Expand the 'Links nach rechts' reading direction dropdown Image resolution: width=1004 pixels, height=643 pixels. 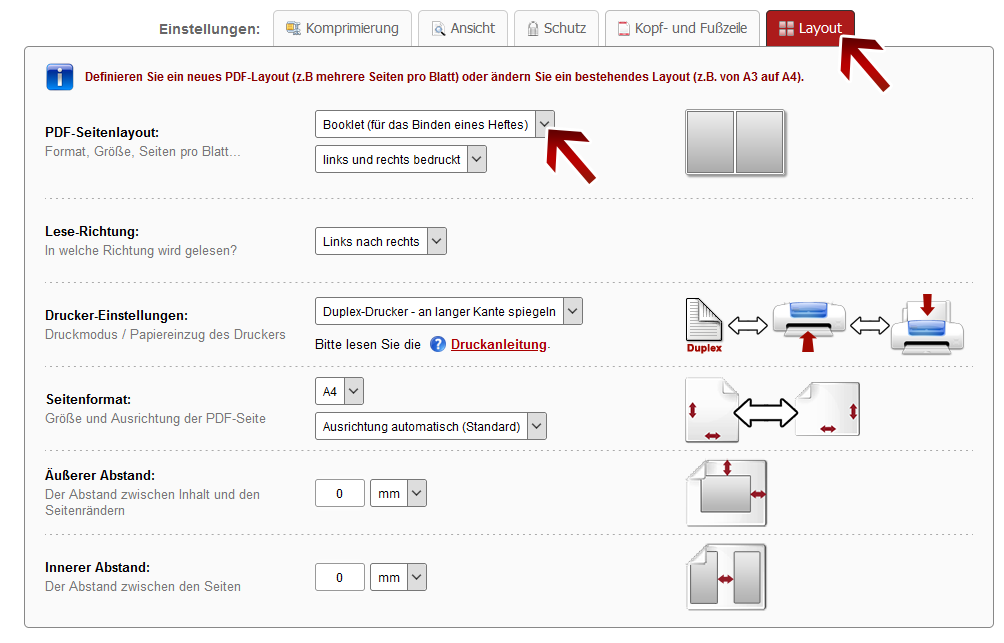(380, 241)
